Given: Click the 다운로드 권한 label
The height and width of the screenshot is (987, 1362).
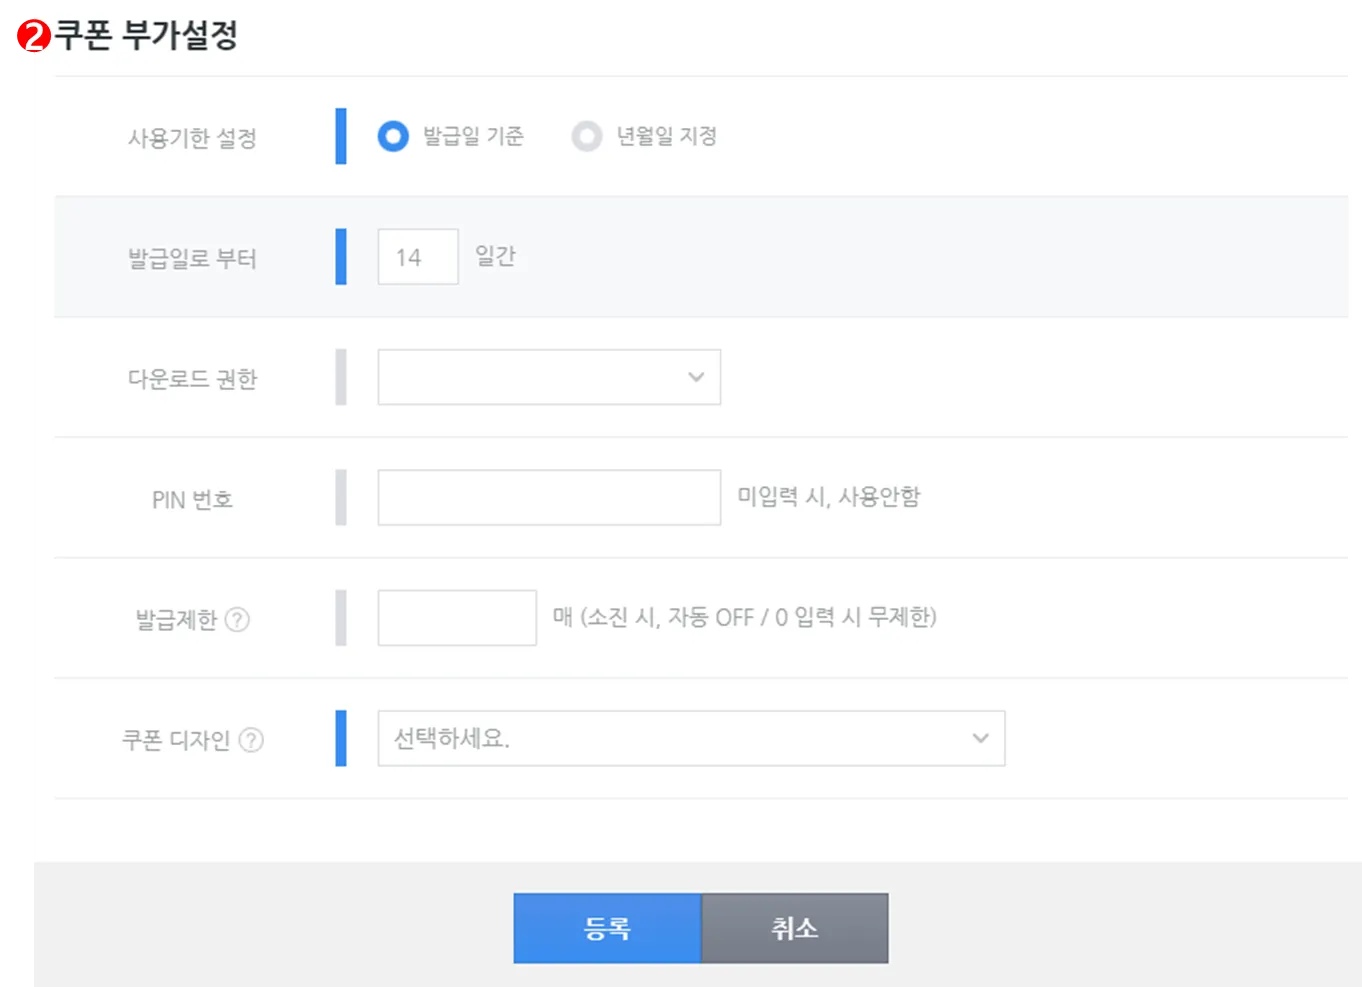Looking at the screenshot, I should click(x=192, y=379).
